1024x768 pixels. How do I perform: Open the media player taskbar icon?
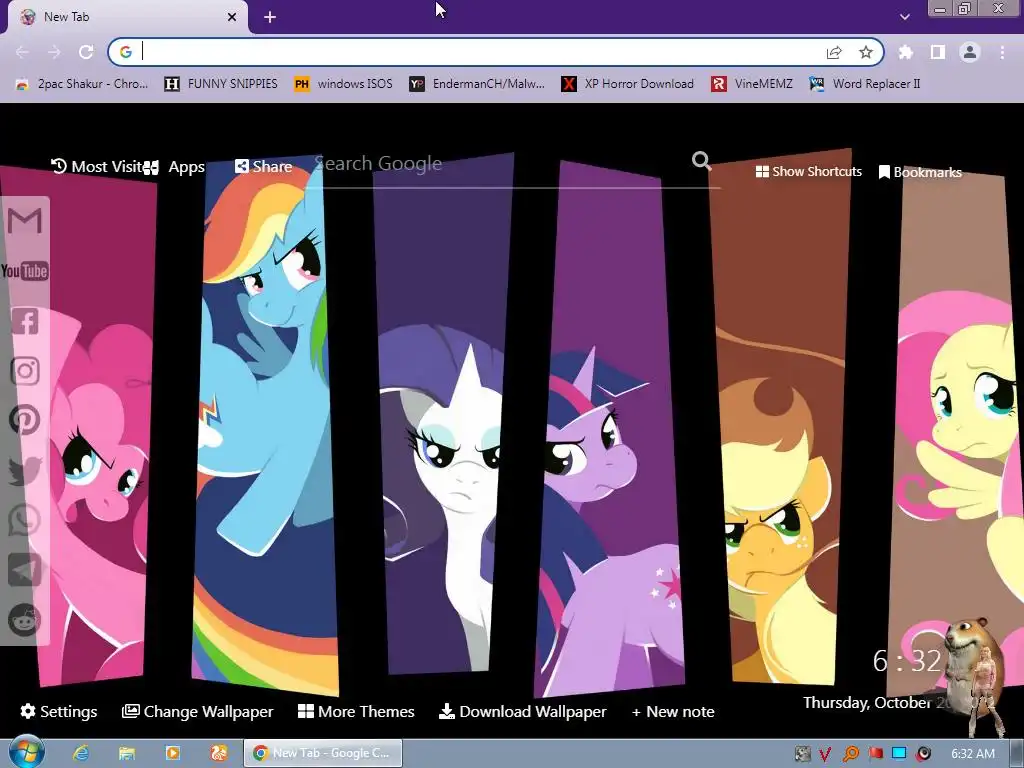pyautogui.click(x=173, y=753)
